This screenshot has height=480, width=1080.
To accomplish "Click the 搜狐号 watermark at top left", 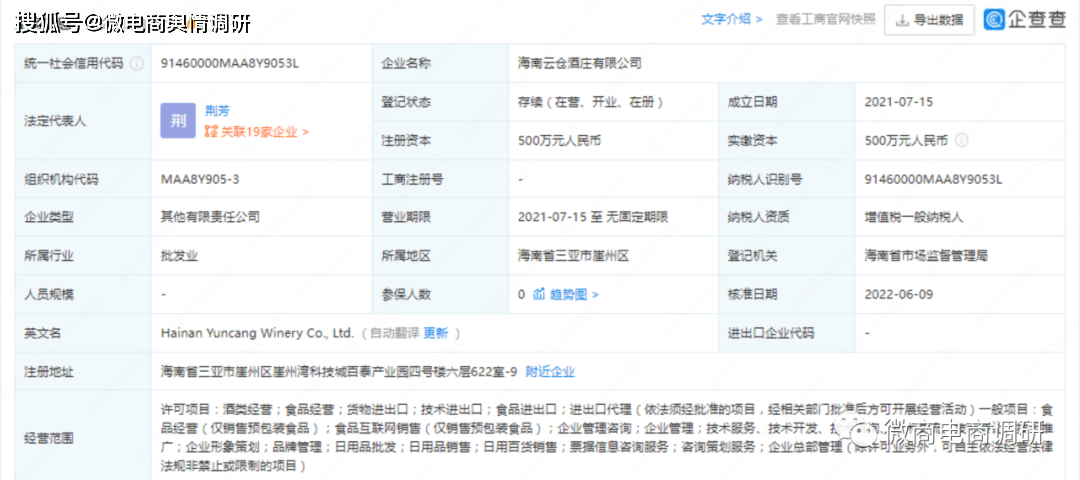I will [132, 22].
